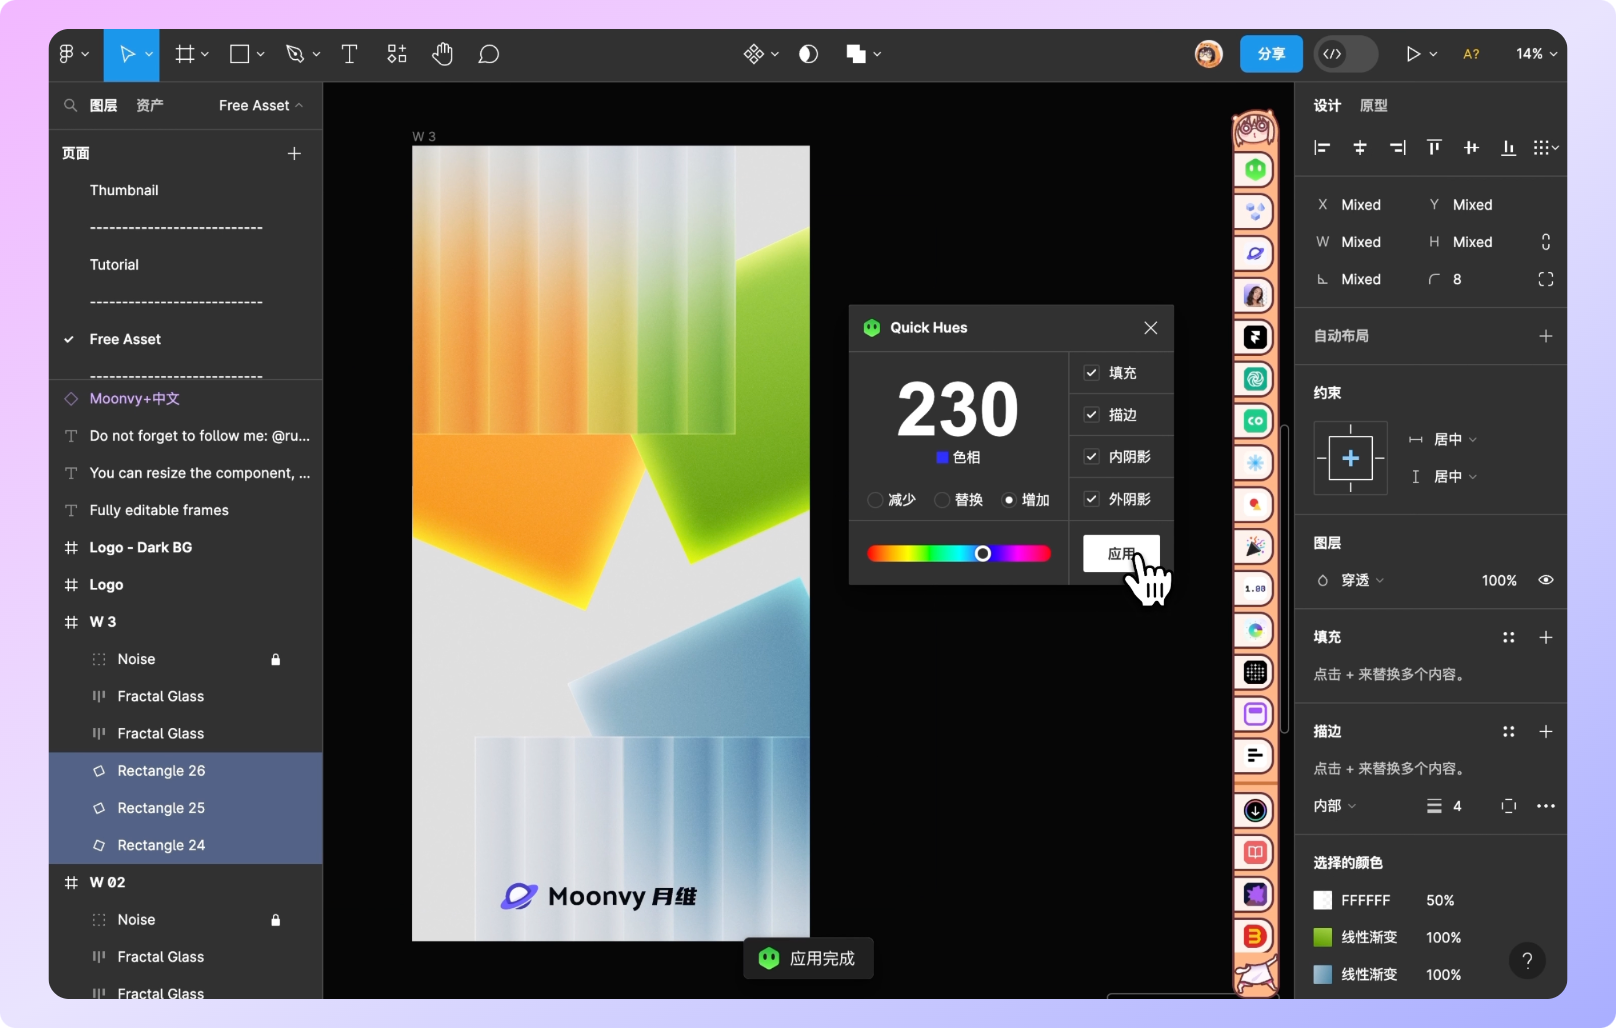The image size is (1616, 1028).
Task: Switch to the 原型 tab
Action: [1373, 105]
